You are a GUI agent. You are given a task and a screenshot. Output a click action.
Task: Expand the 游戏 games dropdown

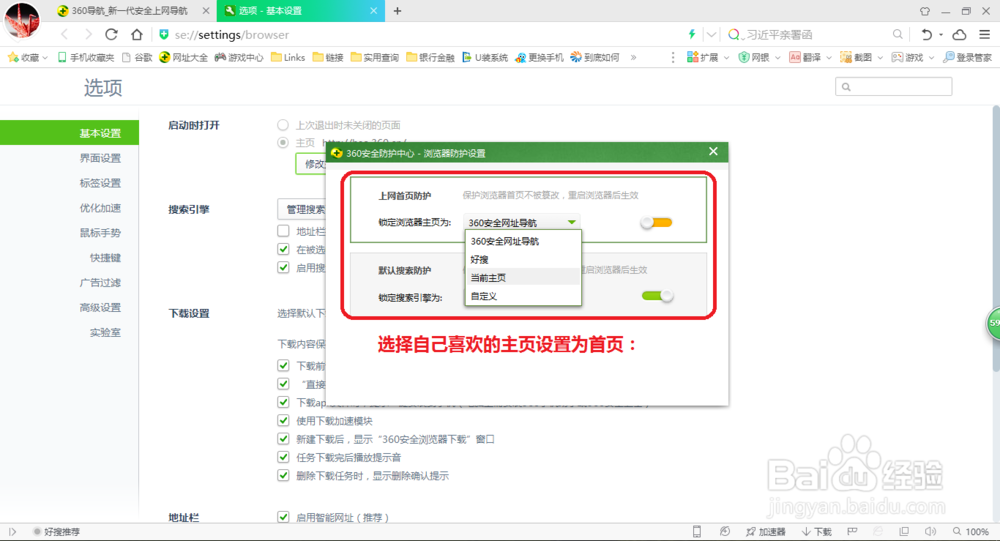[x=931, y=57]
